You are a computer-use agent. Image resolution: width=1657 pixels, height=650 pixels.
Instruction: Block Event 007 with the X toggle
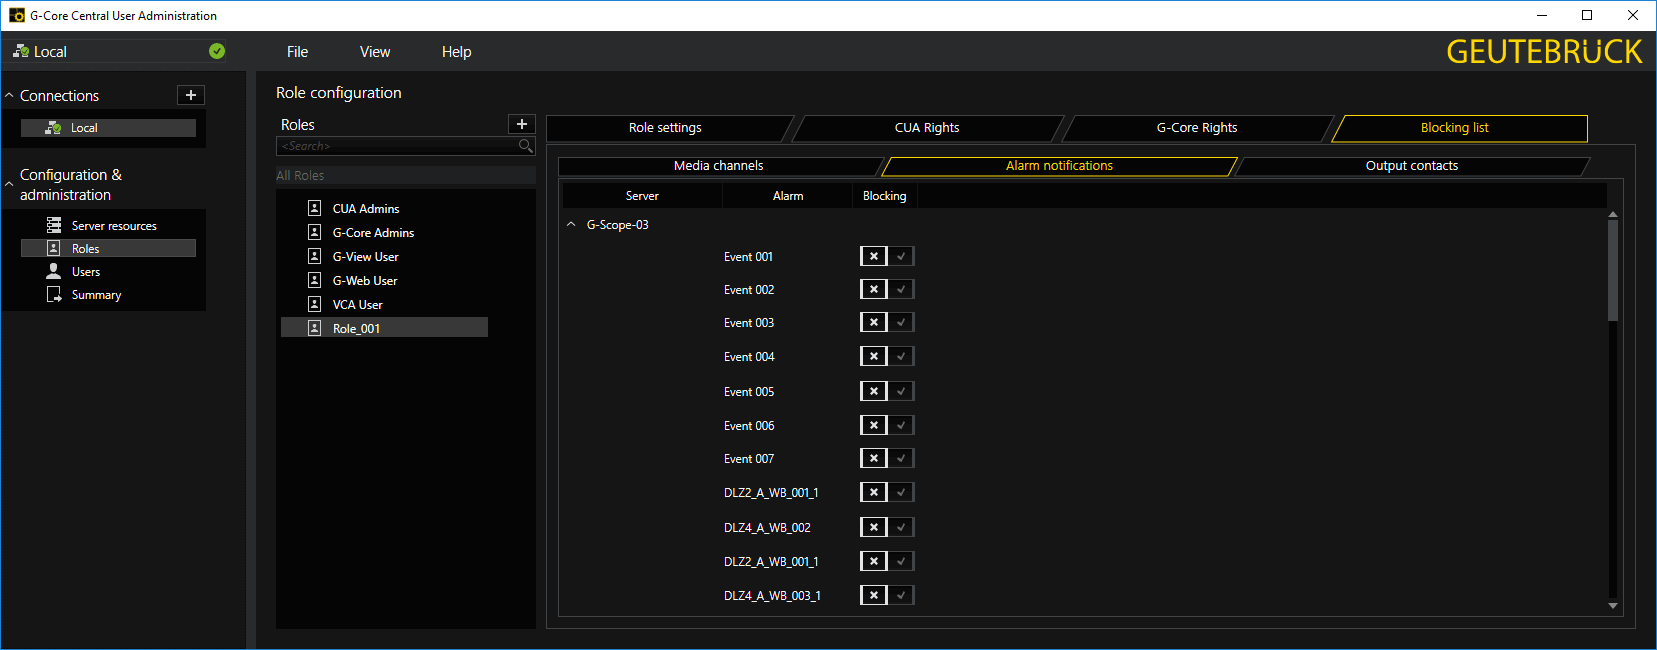point(874,458)
